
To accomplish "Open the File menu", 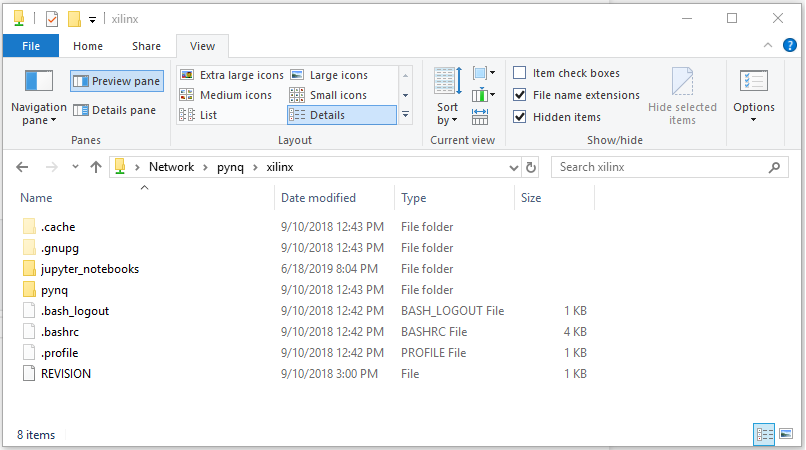I will (31, 46).
